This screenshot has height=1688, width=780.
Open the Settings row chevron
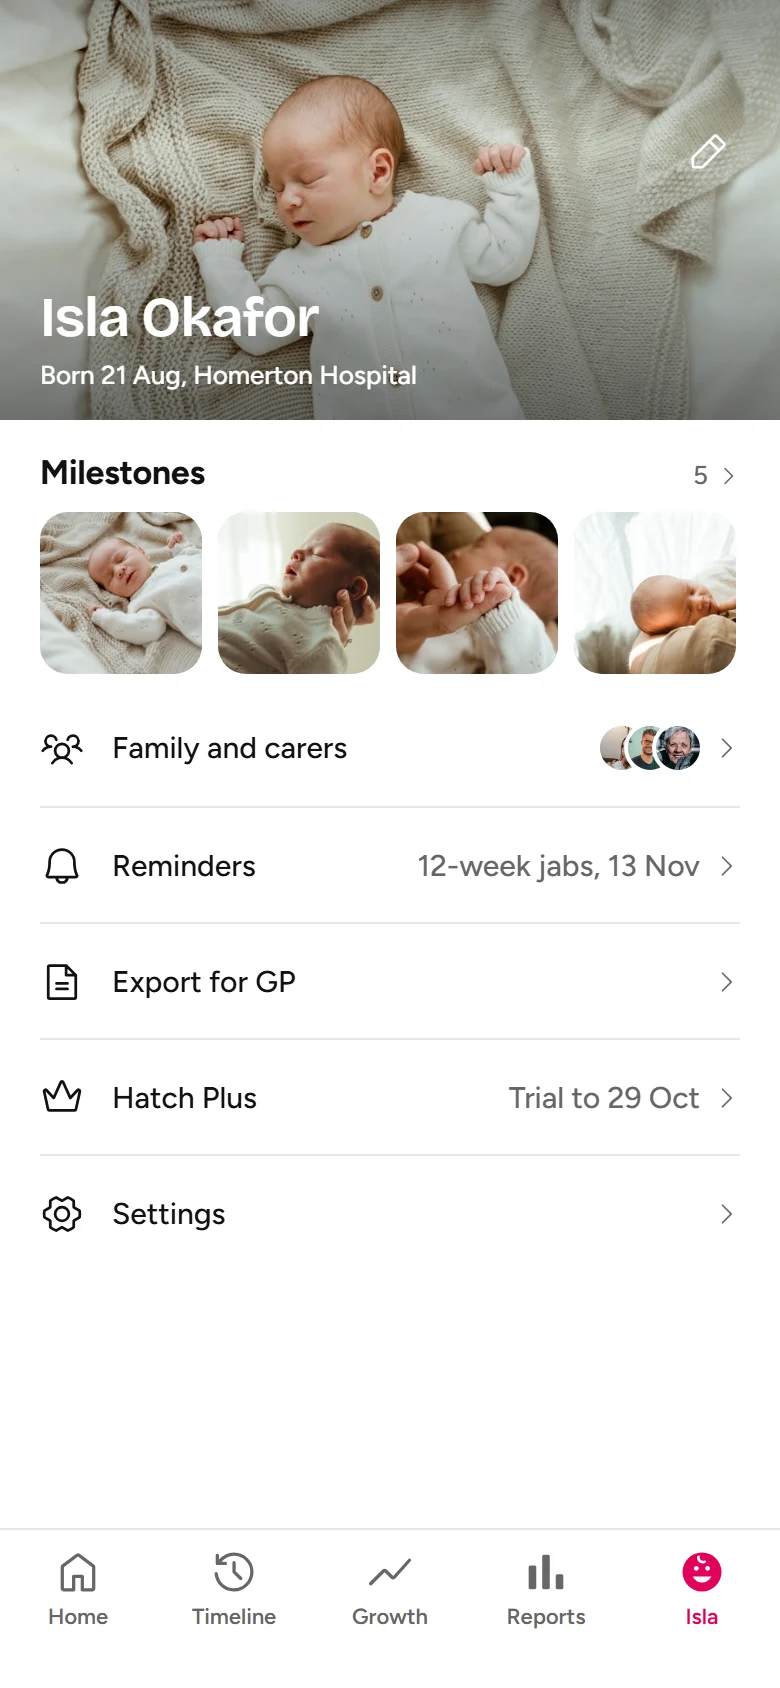tap(727, 1214)
